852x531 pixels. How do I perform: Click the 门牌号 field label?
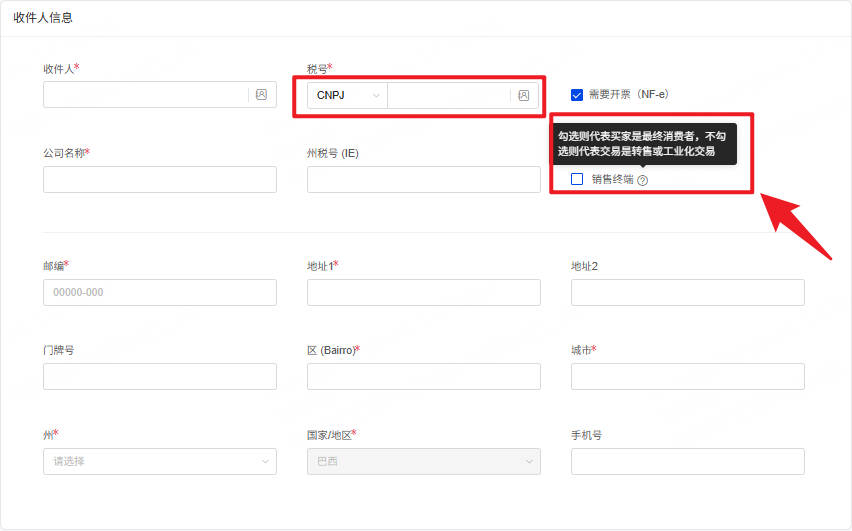59,351
